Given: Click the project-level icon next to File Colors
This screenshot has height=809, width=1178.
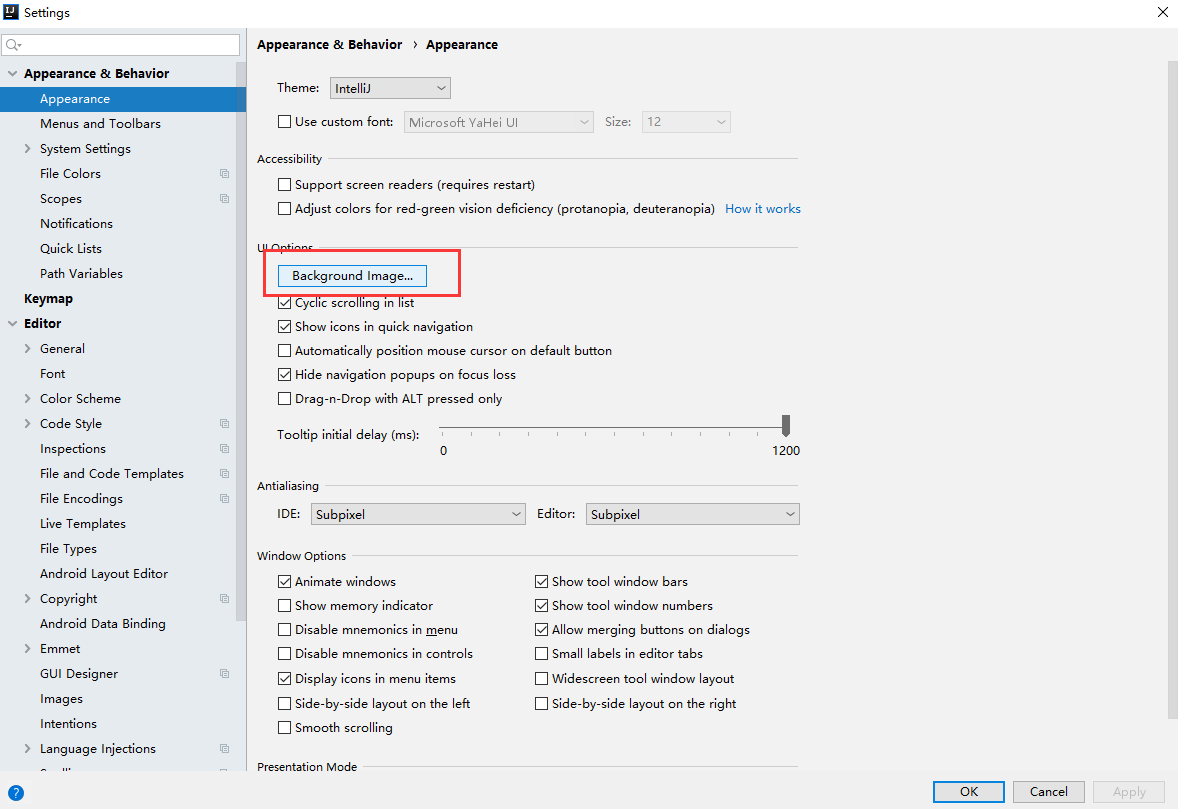Looking at the screenshot, I should point(224,174).
